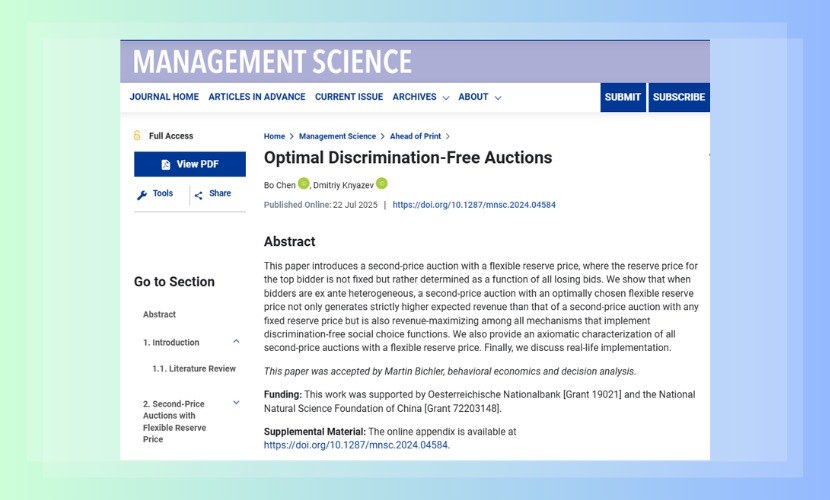Open the Archives dropdown menu
The height and width of the screenshot is (500, 830).
[x=420, y=97]
